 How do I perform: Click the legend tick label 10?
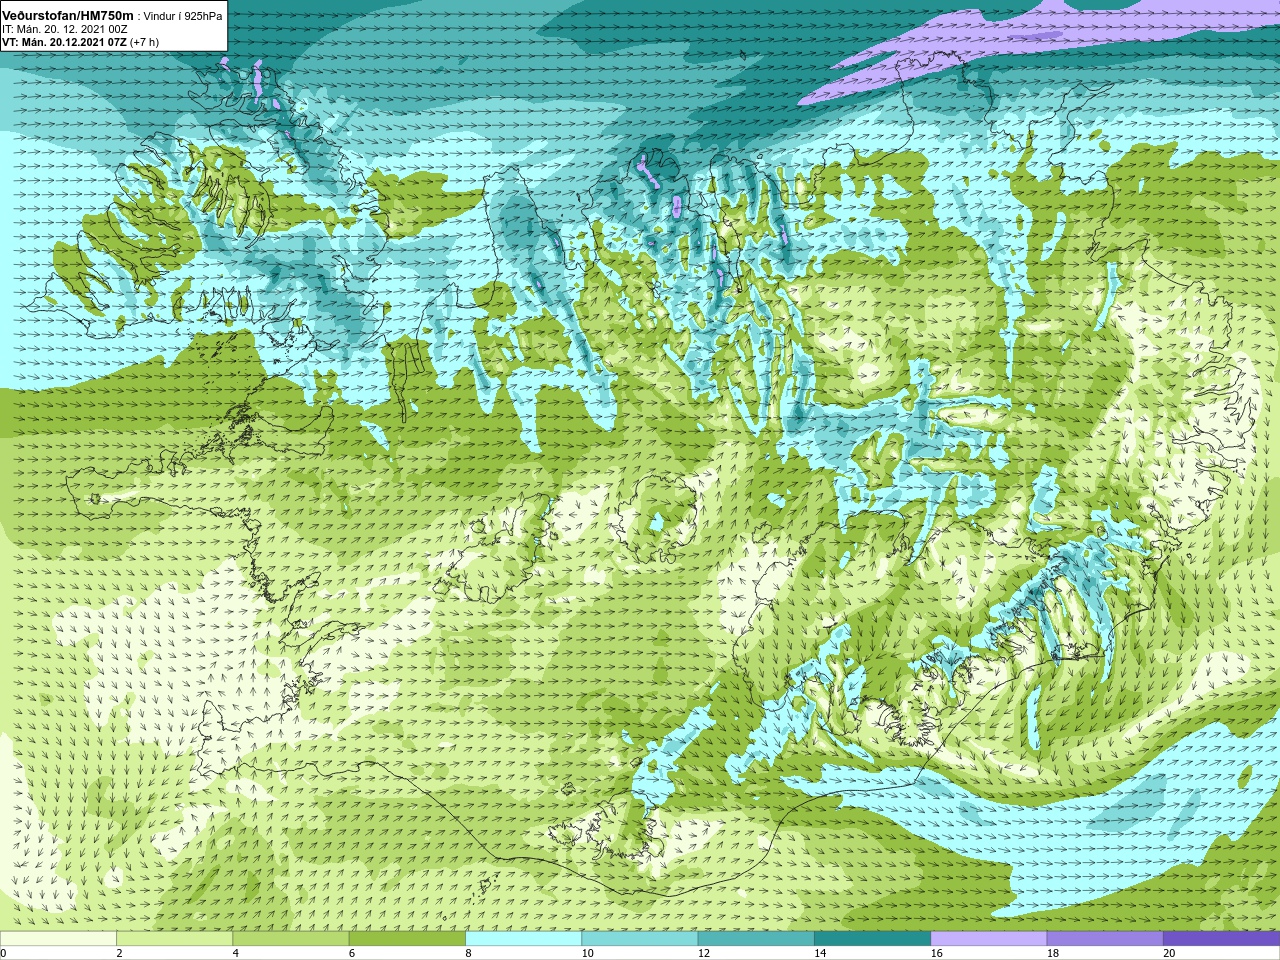588,953
